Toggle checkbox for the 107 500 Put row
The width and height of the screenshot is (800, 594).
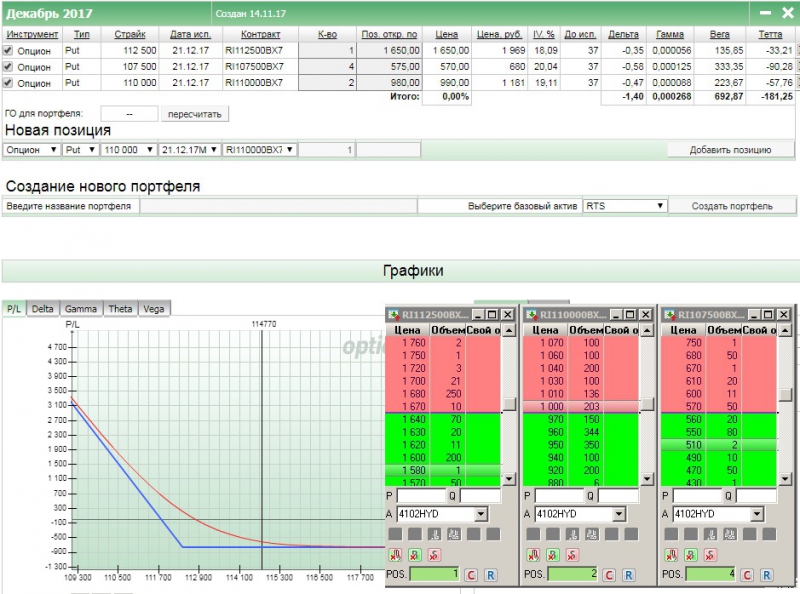9,67
